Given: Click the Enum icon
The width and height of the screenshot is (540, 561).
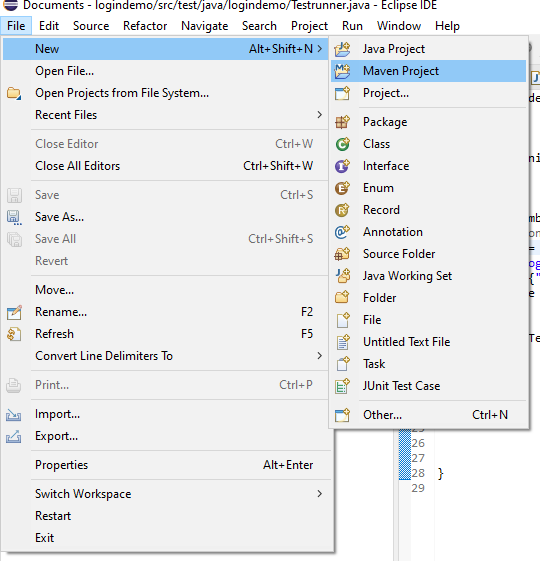Looking at the screenshot, I should pyautogui.click(x=342, y=188).
